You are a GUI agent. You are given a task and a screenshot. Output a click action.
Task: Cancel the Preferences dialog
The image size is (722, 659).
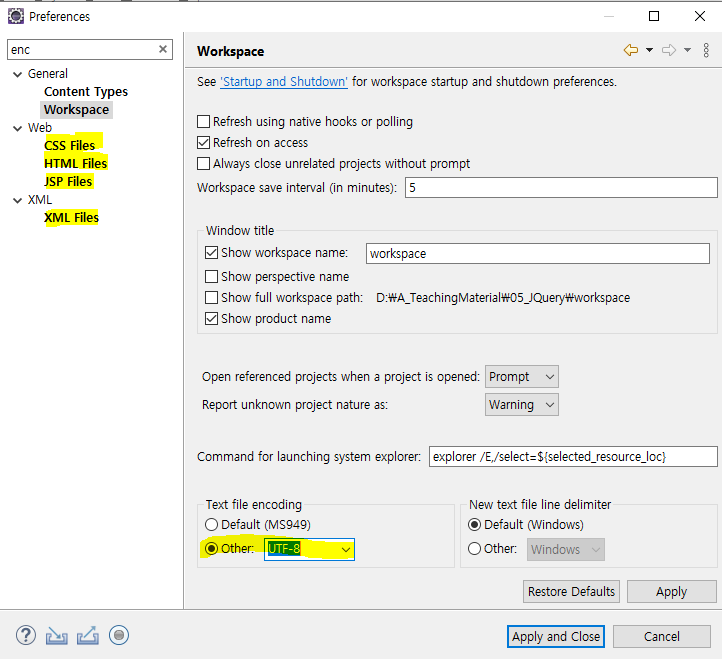coord(662,636)
